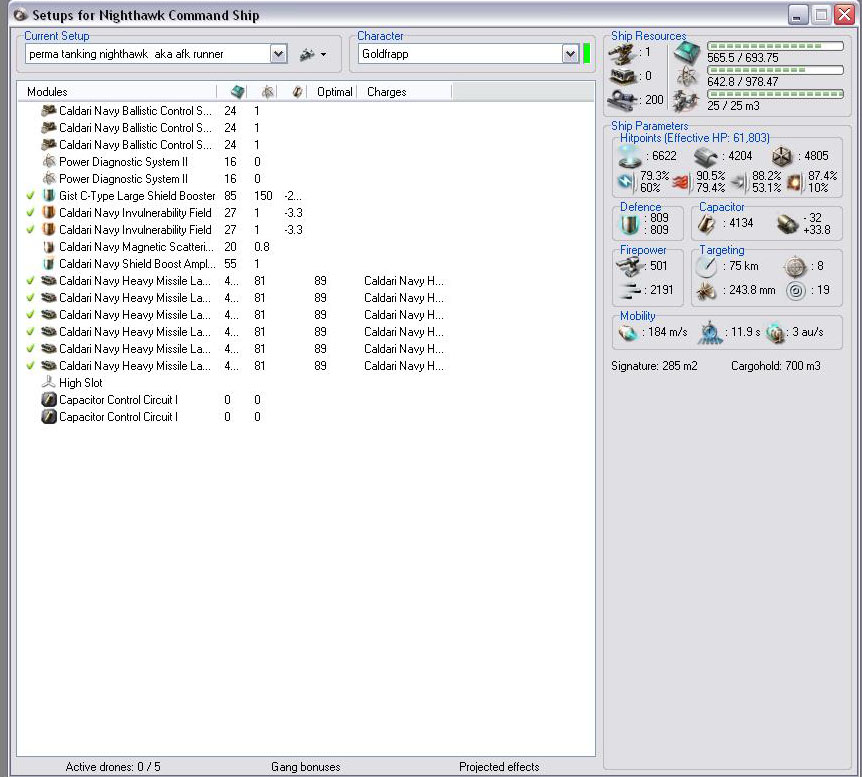The height and width of the screenshot is (777, 862).
Task: Click the green skill status indicator
Action: 586,54
